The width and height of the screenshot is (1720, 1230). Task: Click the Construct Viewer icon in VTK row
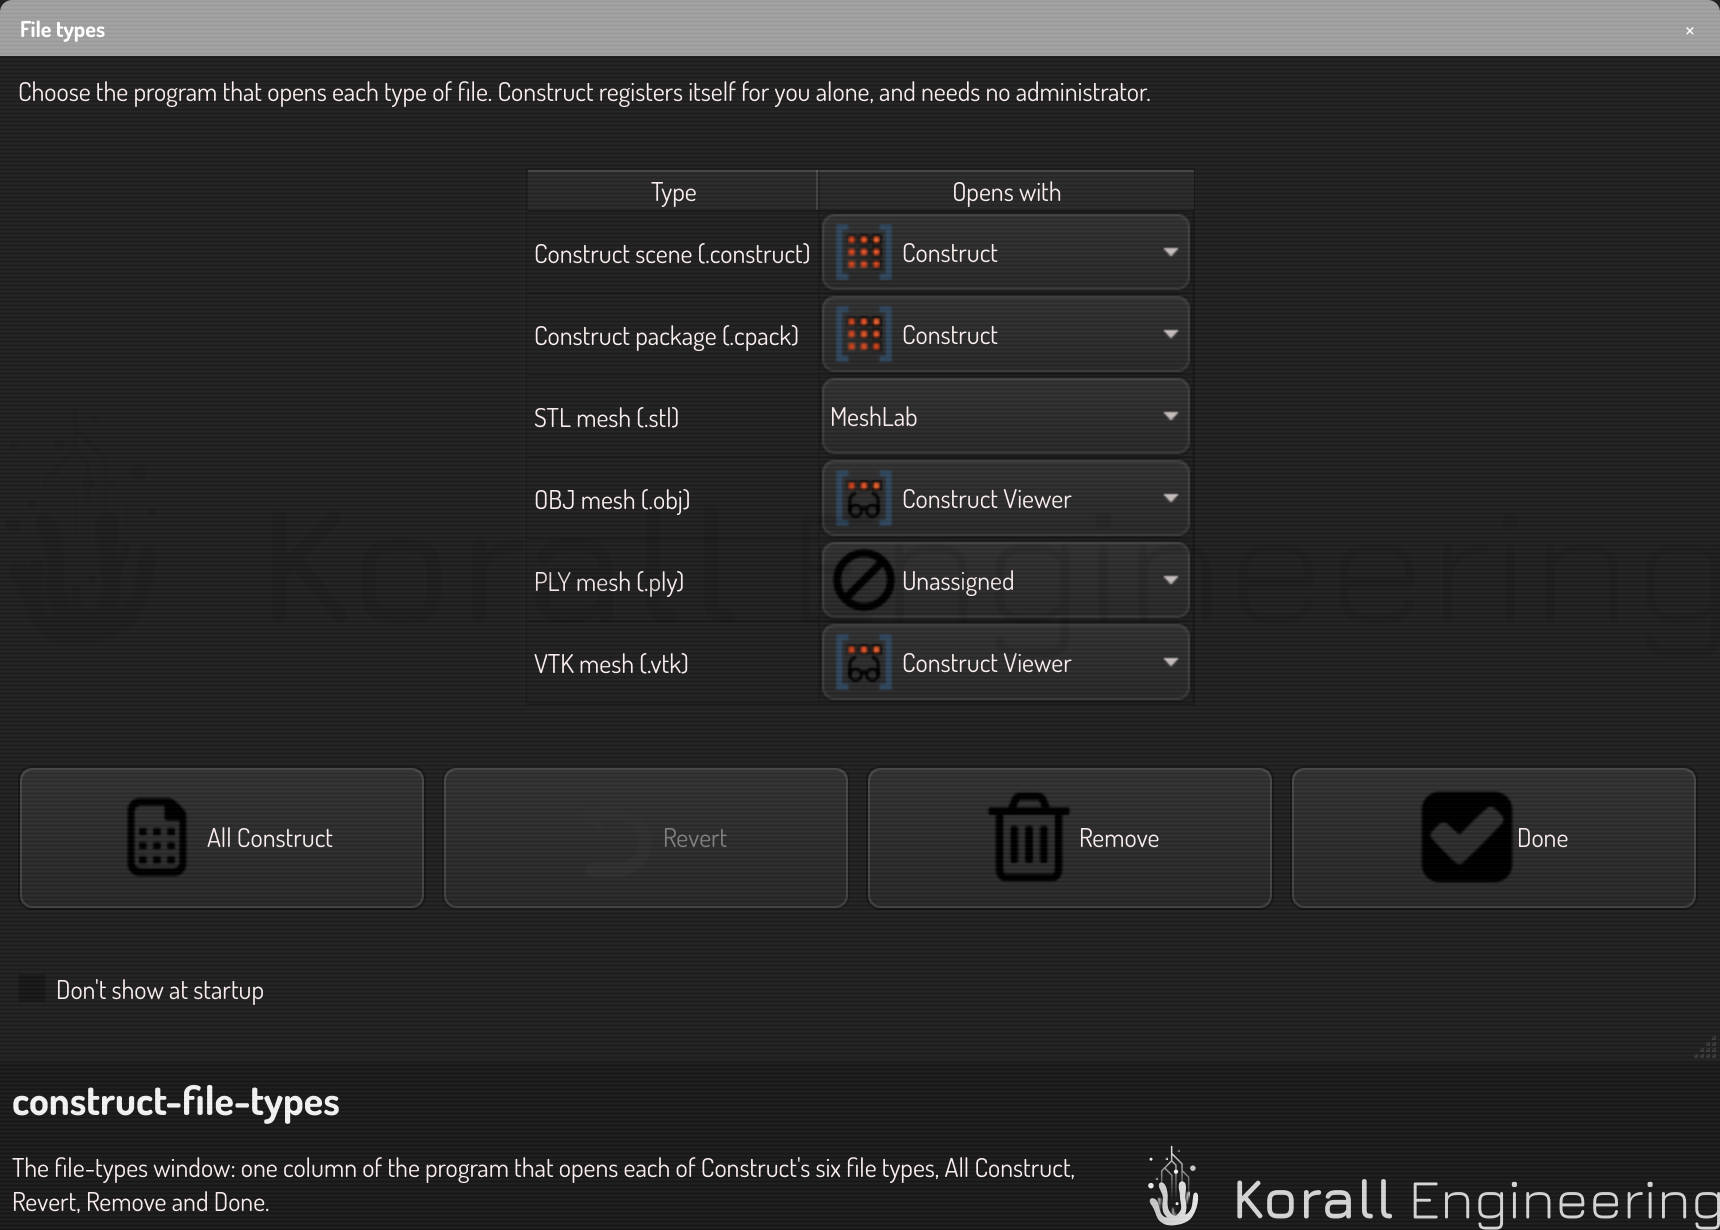coord(864,663)
